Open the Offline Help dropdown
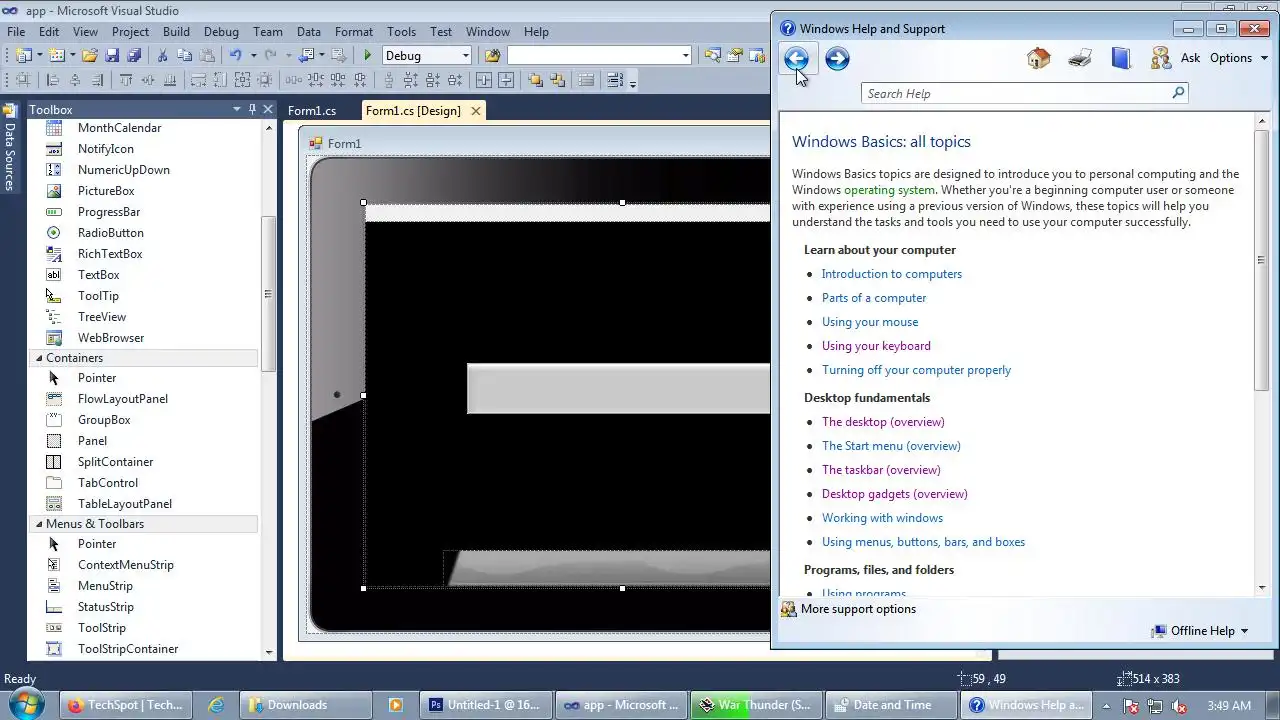Image resolution: width=1280 pixels, height=720 pixels. (1199, 631)
